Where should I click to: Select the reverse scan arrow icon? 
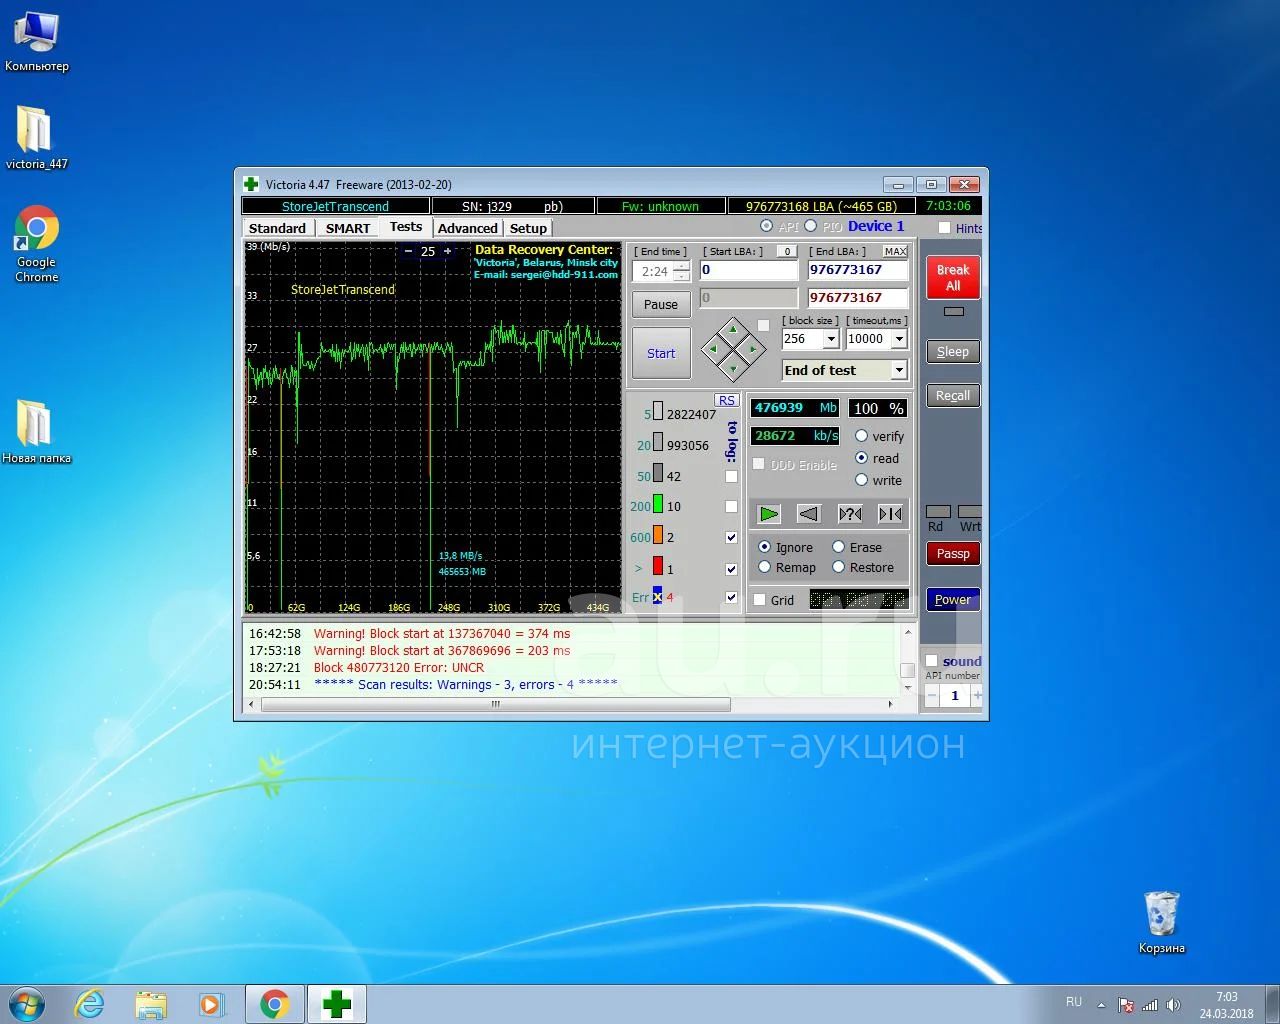tap(809, 514)
